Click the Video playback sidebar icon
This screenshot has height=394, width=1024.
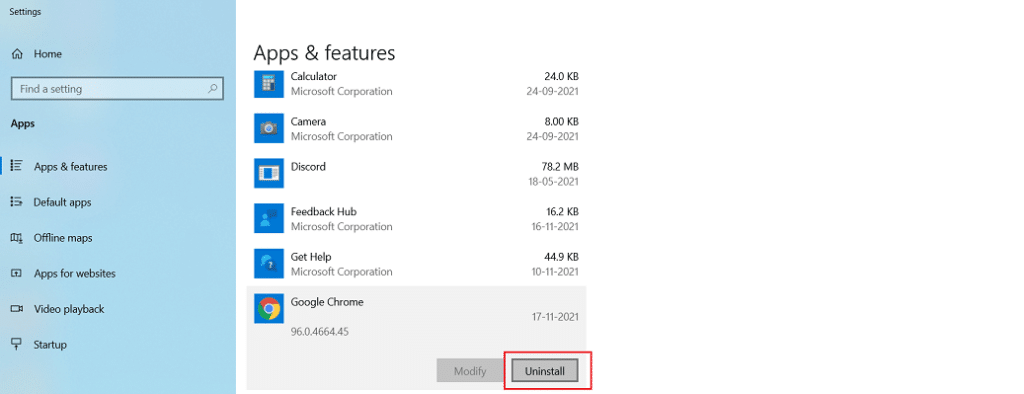[17, 309]
